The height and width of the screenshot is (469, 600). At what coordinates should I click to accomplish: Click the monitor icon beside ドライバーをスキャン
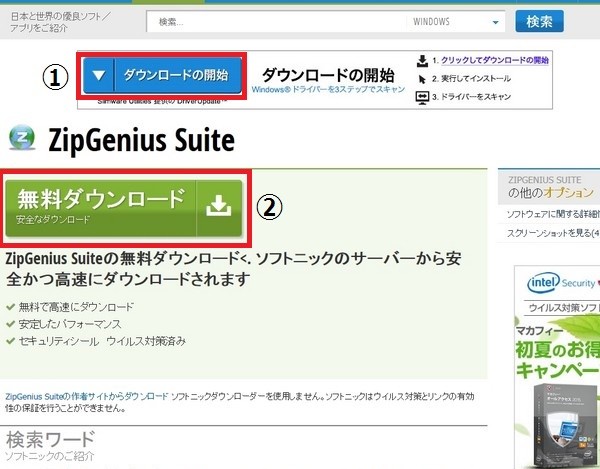422,97
